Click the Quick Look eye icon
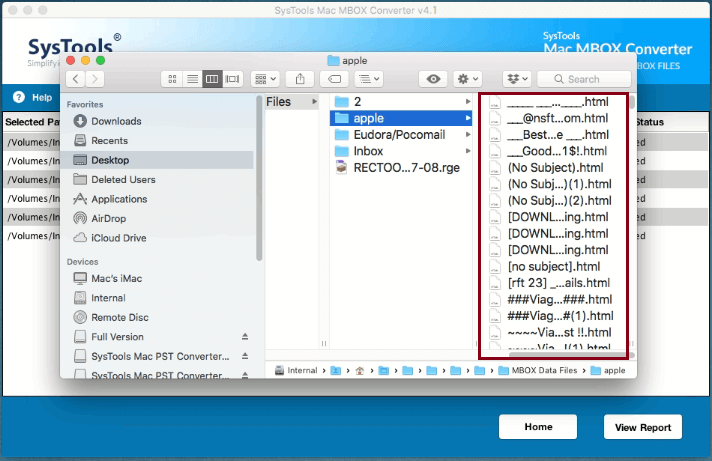The image size is (712, 461). coord(433,79)
